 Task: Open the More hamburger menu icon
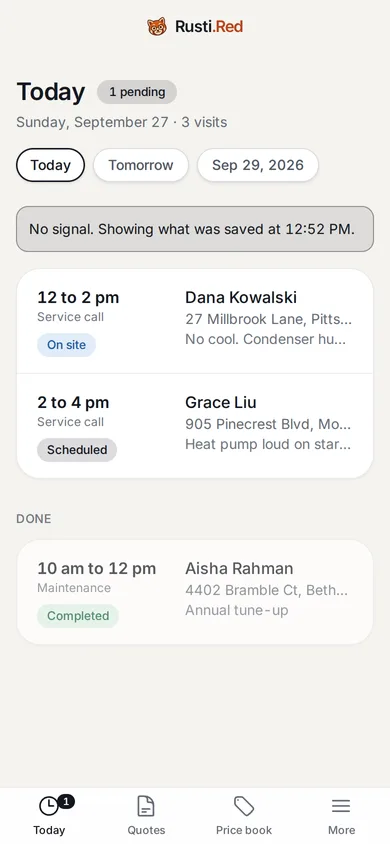tap(341, 806)
